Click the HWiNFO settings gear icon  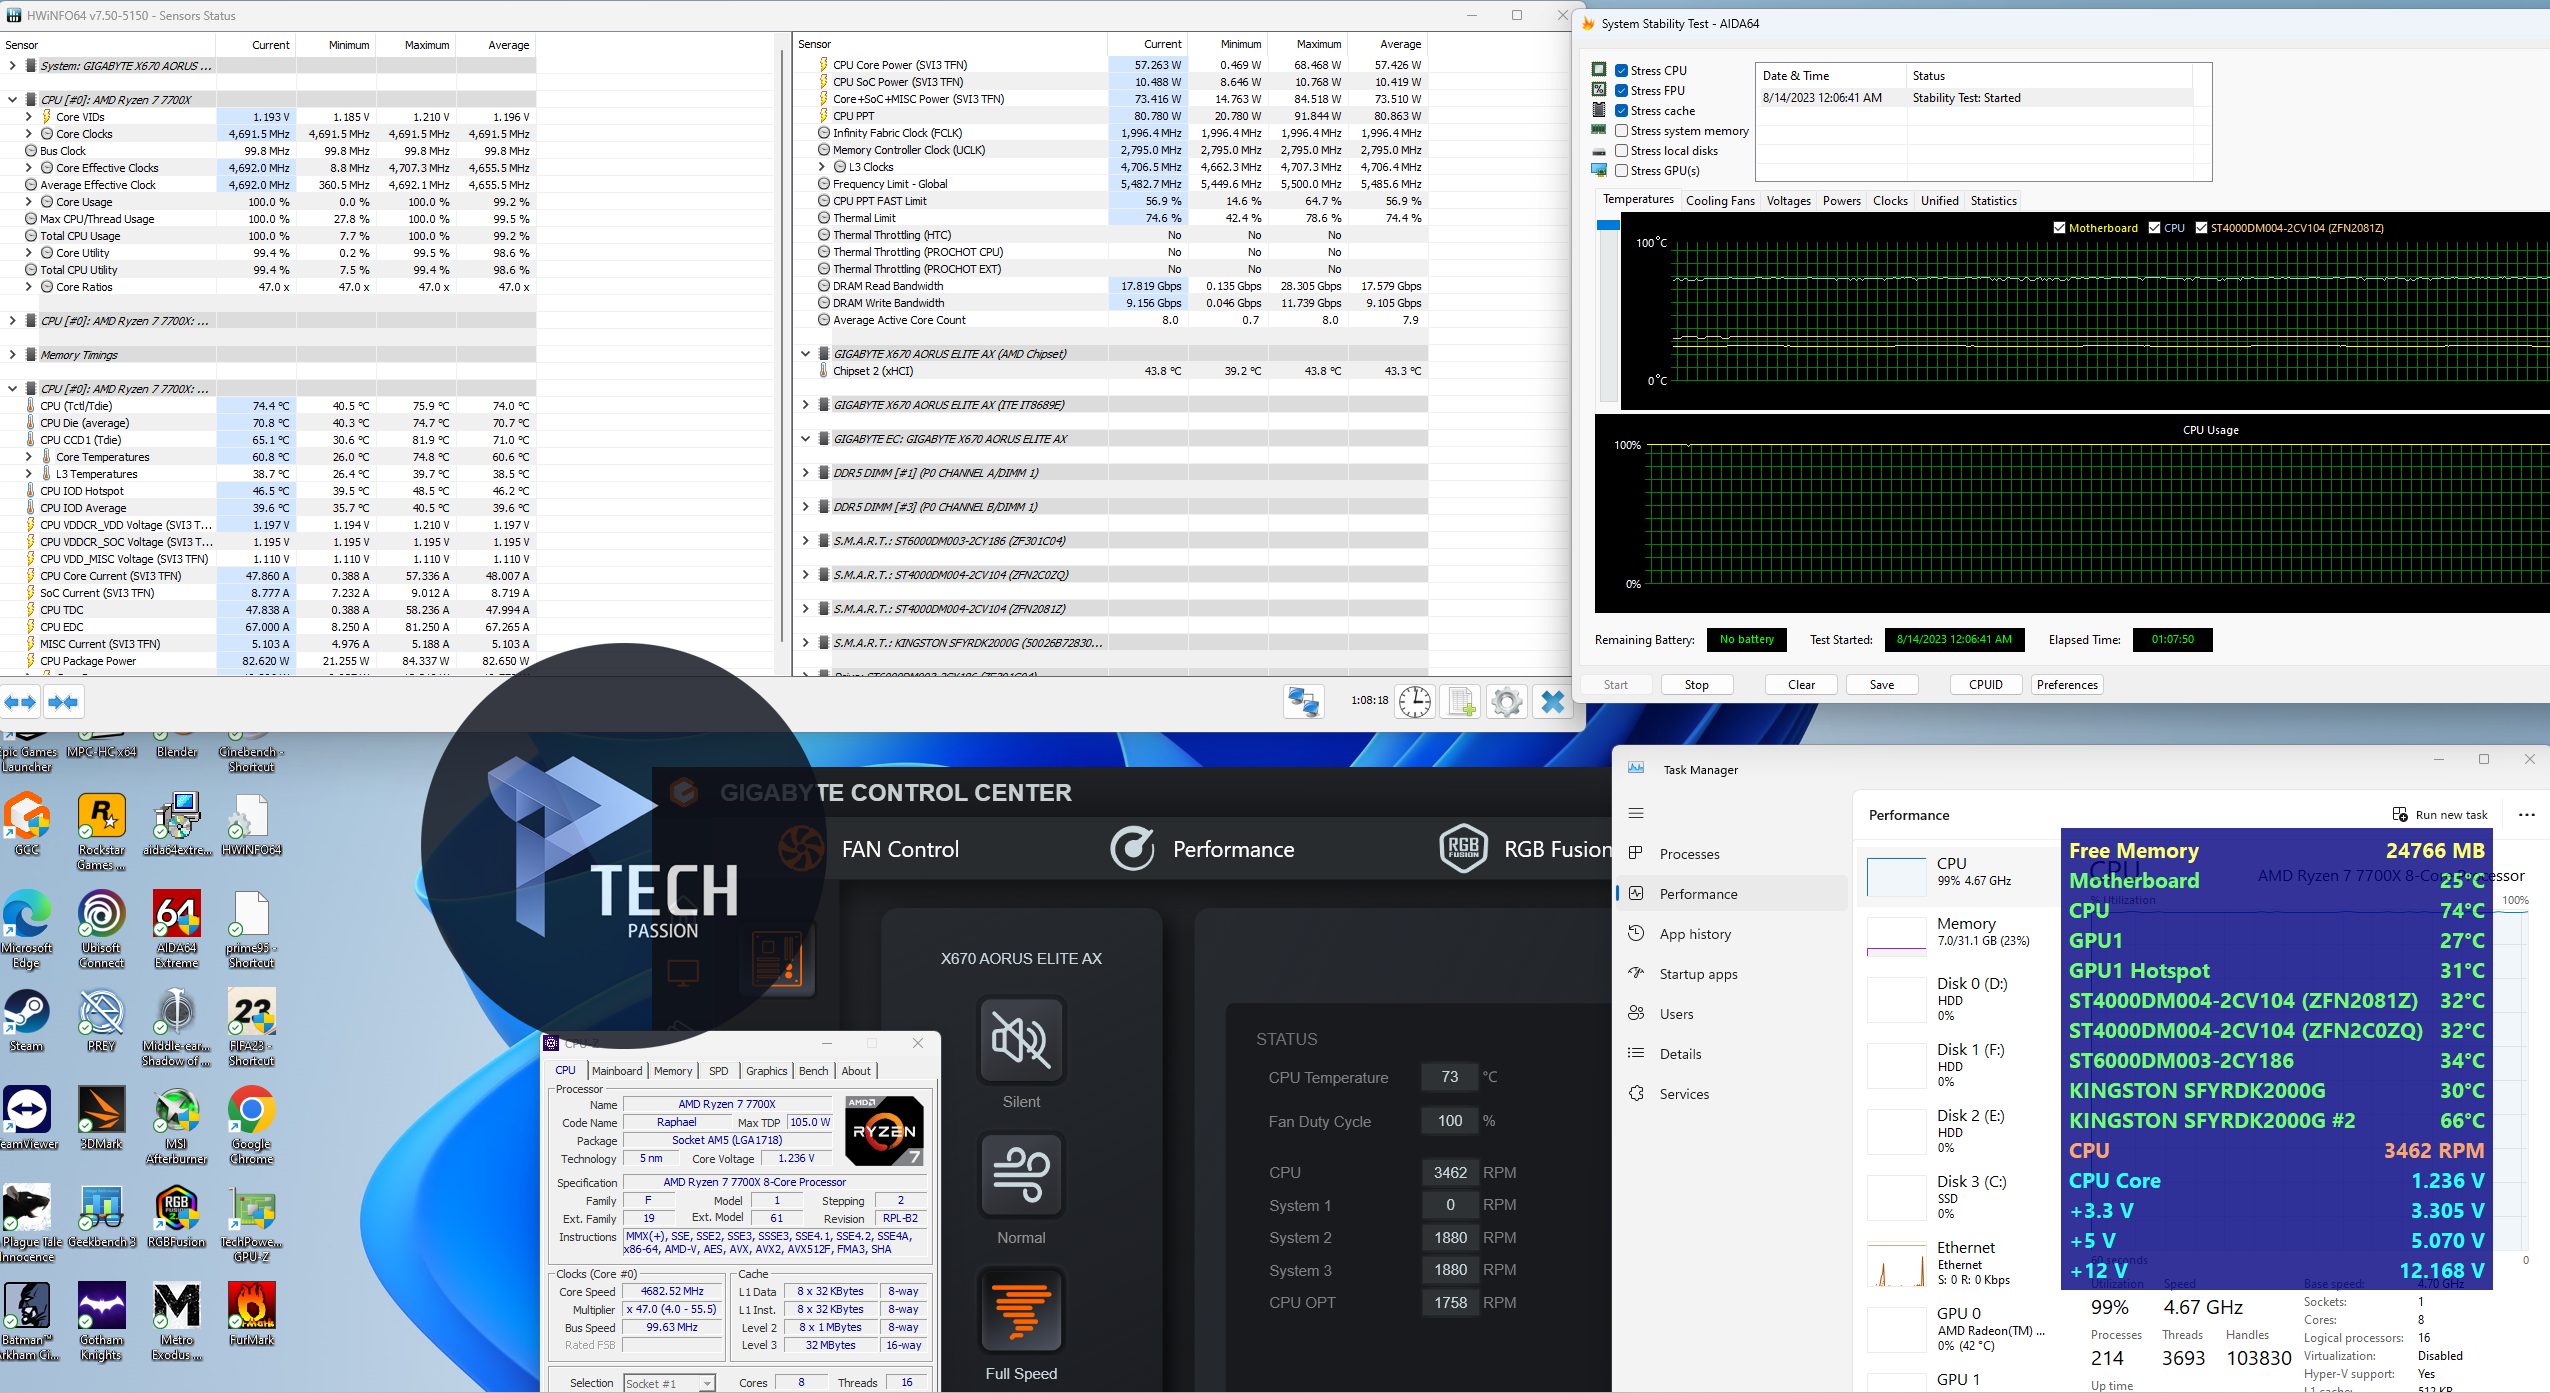click(x=1506, y=702)
